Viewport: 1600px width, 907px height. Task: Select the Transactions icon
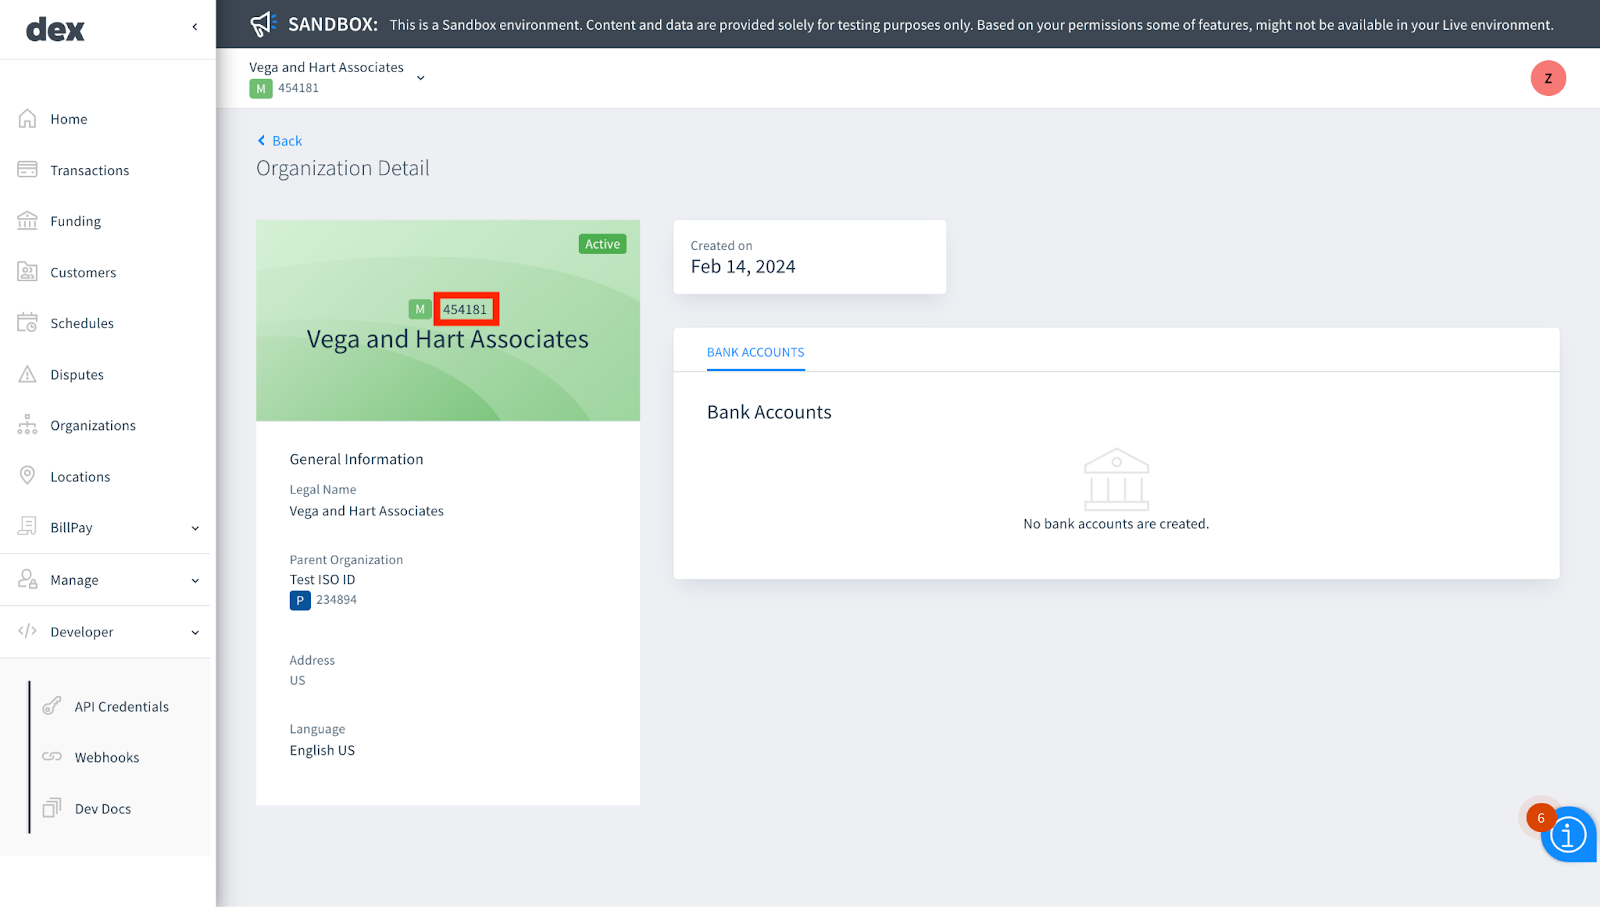coord(27,170)
